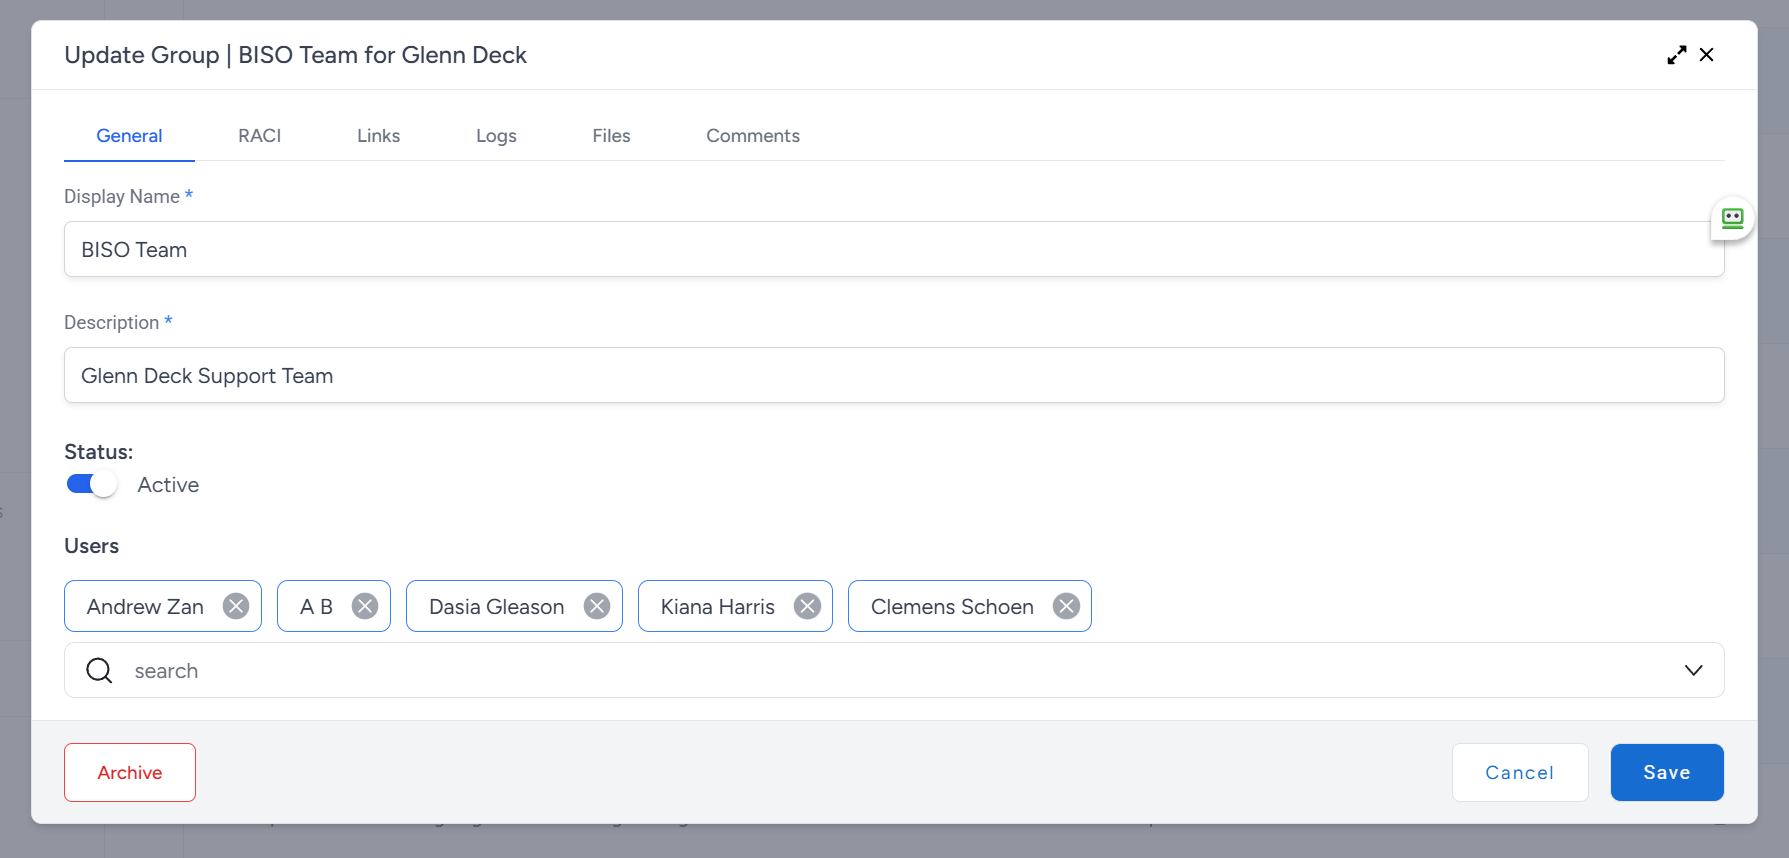Close the Update Group dialog
The width and height of the screenshot is (1789, 858).
tap(1707, 55)
